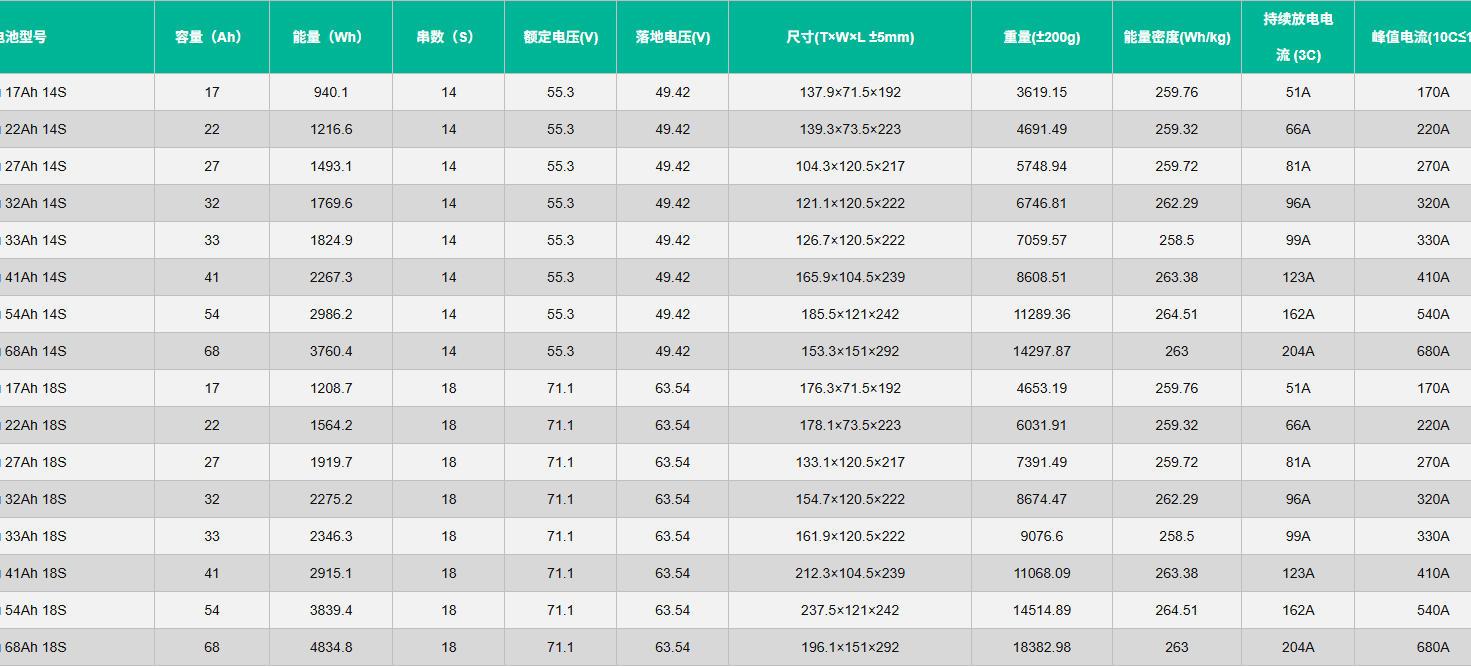Click the 尺寸(T×W×L ±5mm) header
1471x668 pixels.
[849, 37]
